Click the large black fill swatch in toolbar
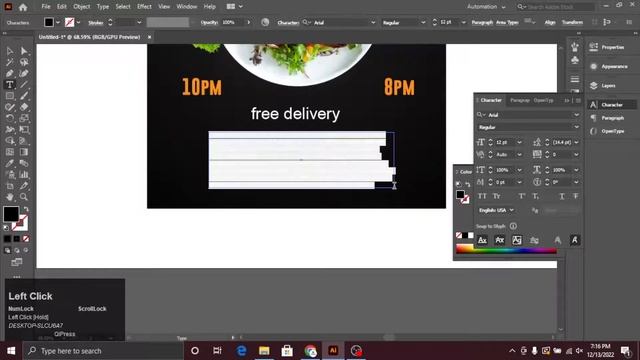640x360 pixels. pyautogui.click(x=11, y=214)
